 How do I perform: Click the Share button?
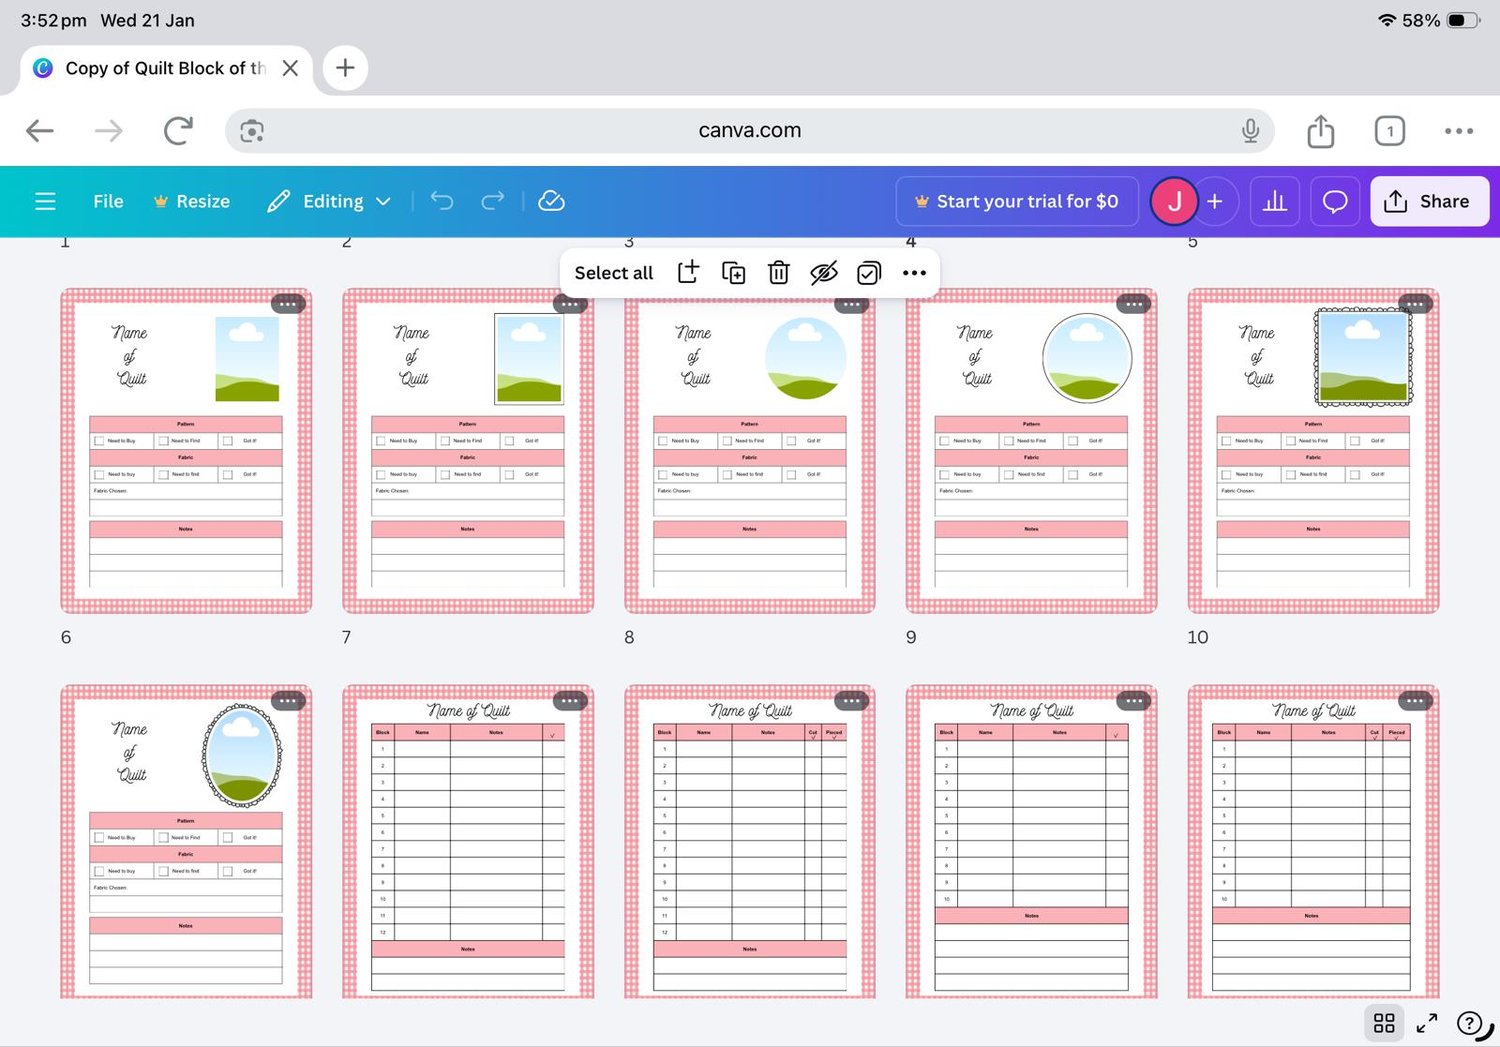click(x=1429, y=201)
